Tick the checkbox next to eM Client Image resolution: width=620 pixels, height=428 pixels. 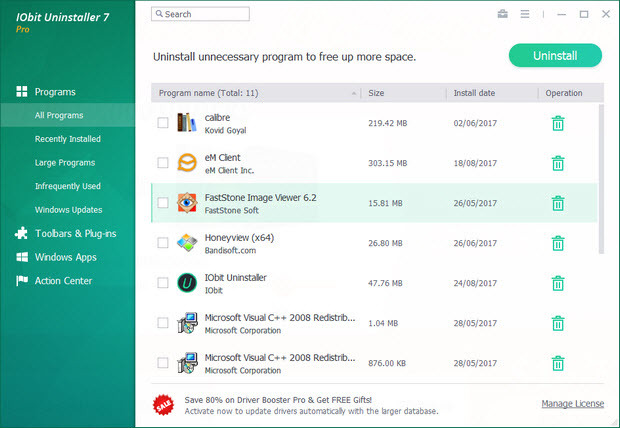tap(163, 163)
